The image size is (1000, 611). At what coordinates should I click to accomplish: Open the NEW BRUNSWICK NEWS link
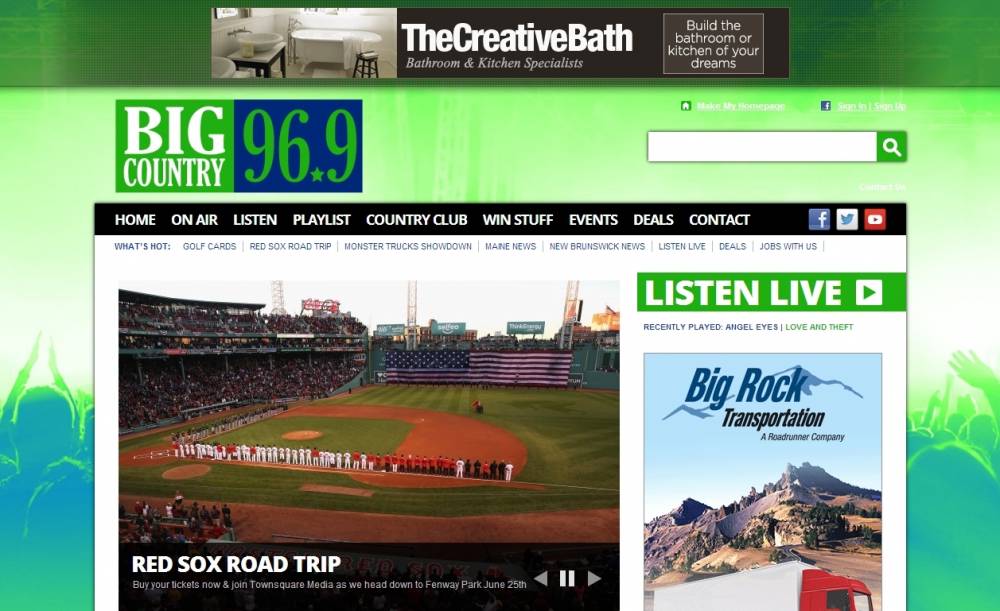coord(597,246)
